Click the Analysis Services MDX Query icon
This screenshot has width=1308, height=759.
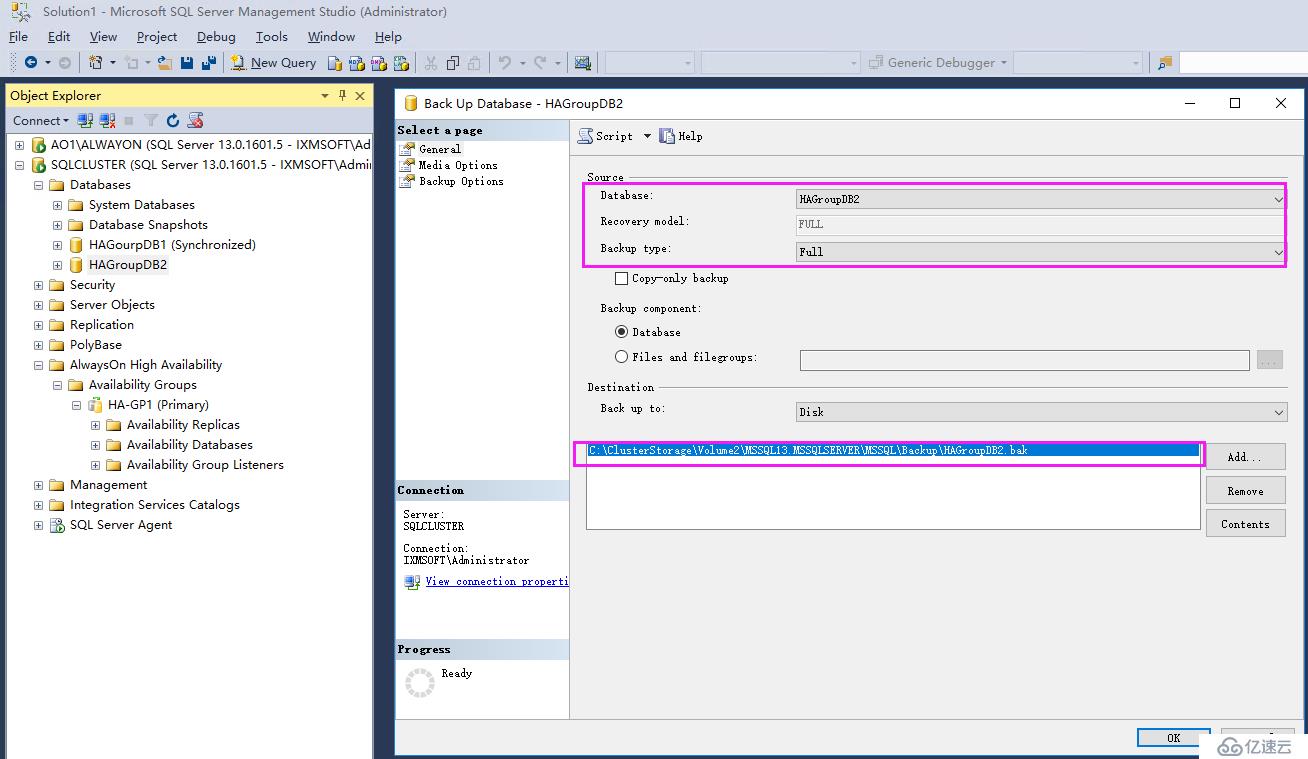pos(357,62)
